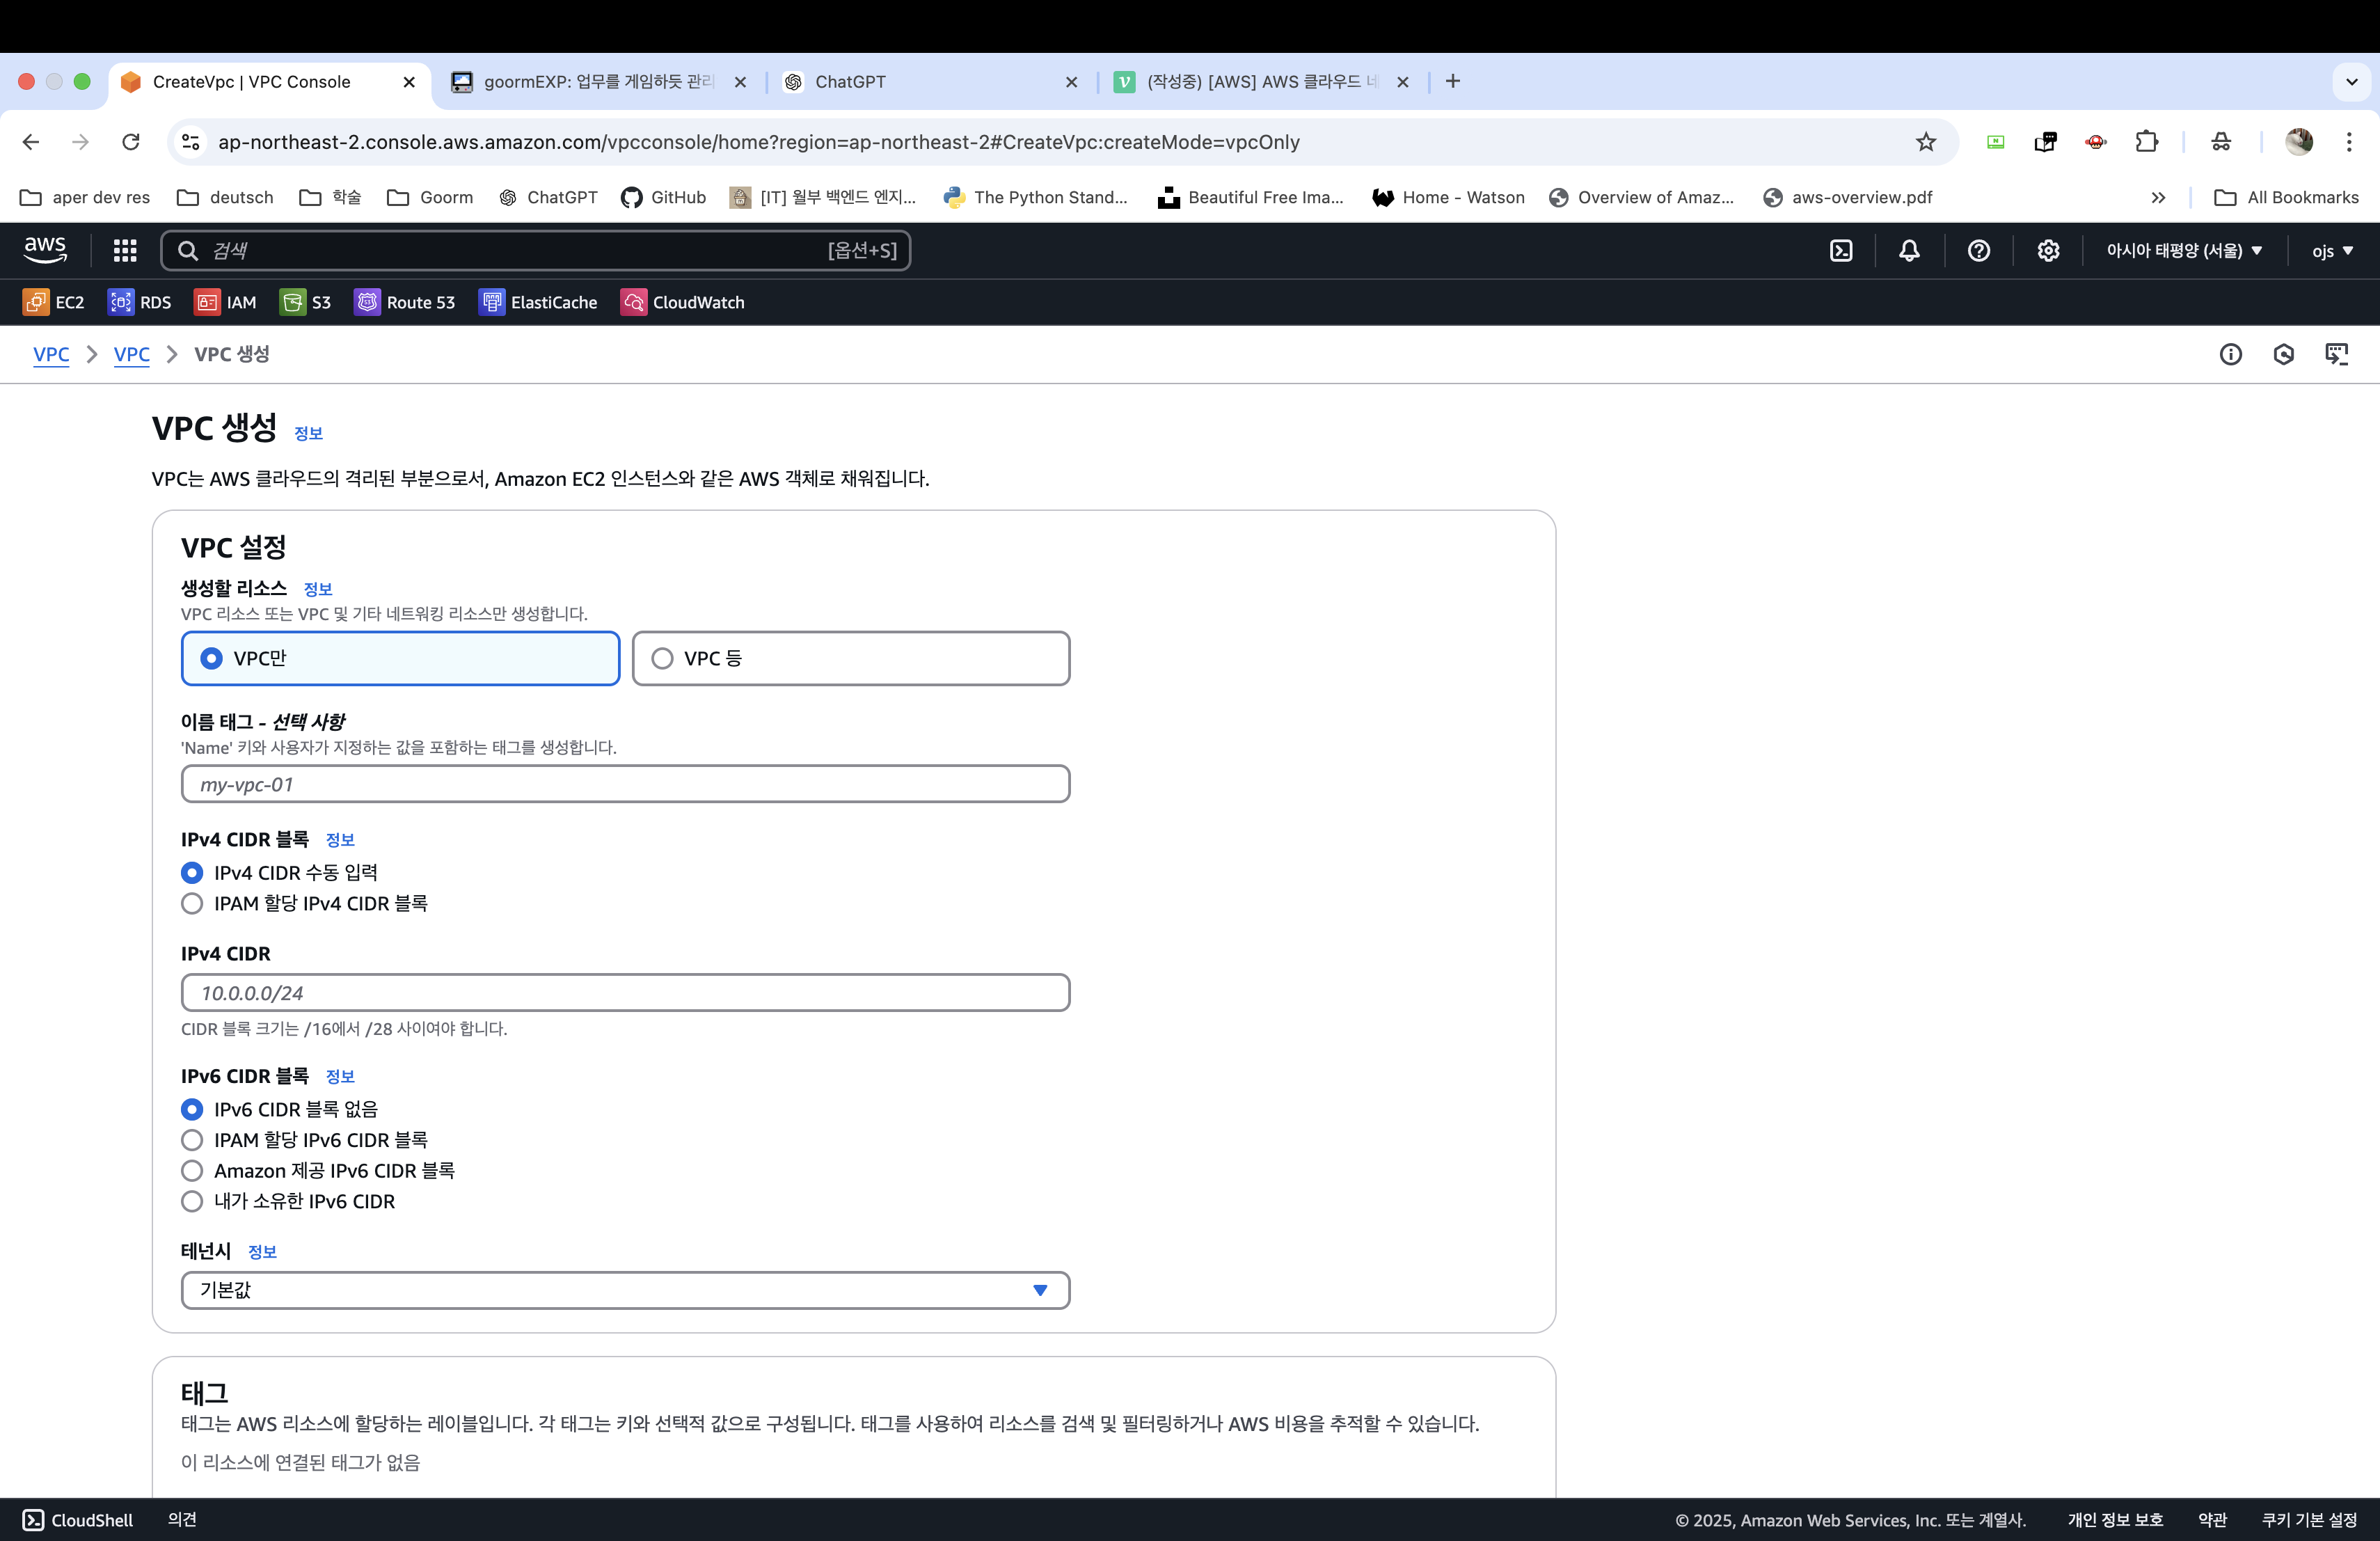Image resolution: width=2380 pixels, height=1541 pixels.
Task: View site information icon in address bar
Action: coord(191,142)
